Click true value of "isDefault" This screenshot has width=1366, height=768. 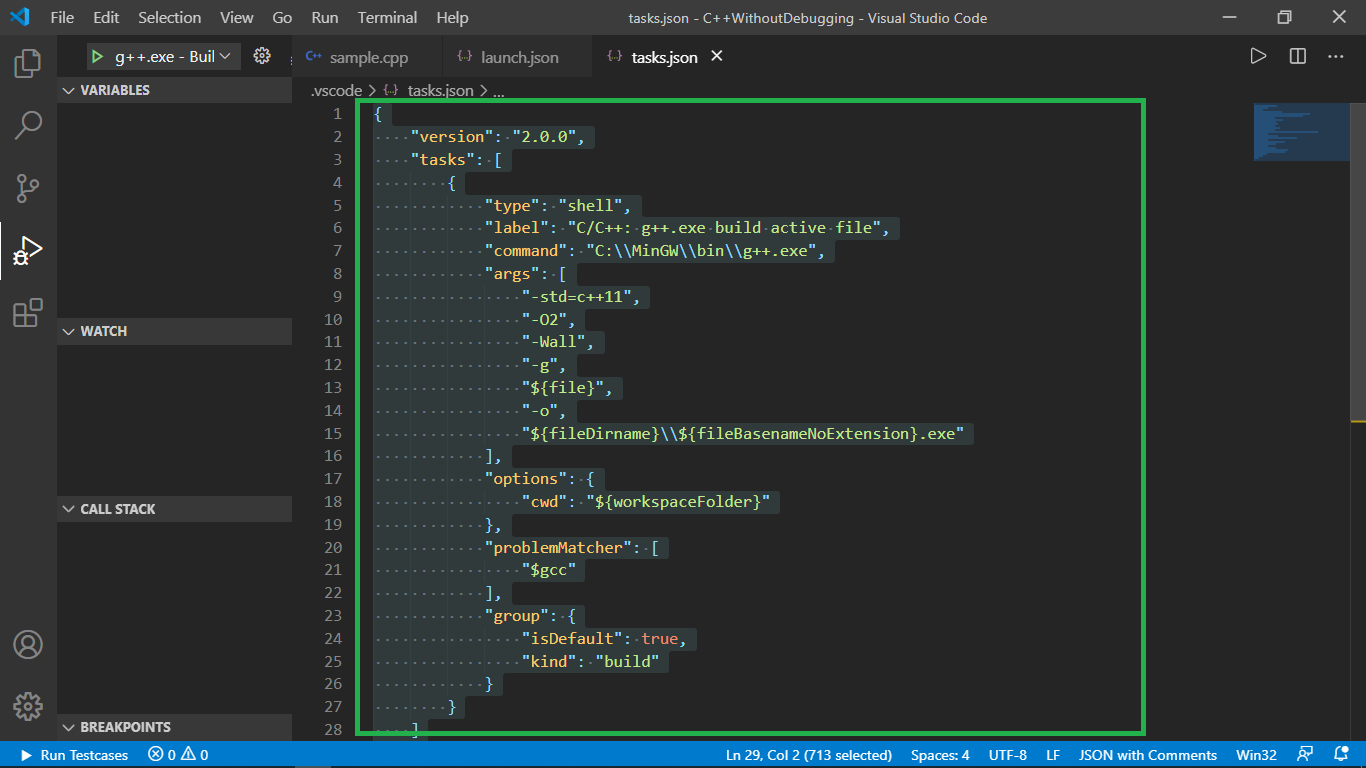click(x=660, y=639)
